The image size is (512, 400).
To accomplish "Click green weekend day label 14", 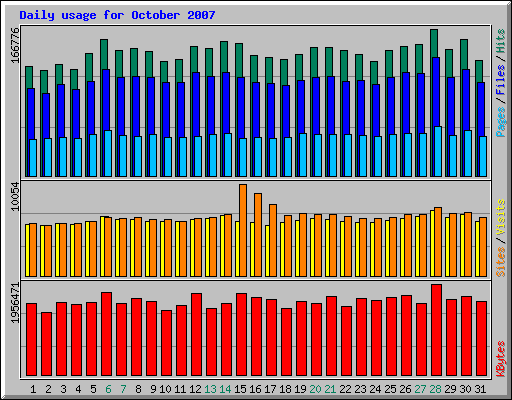I will point(225,389).
